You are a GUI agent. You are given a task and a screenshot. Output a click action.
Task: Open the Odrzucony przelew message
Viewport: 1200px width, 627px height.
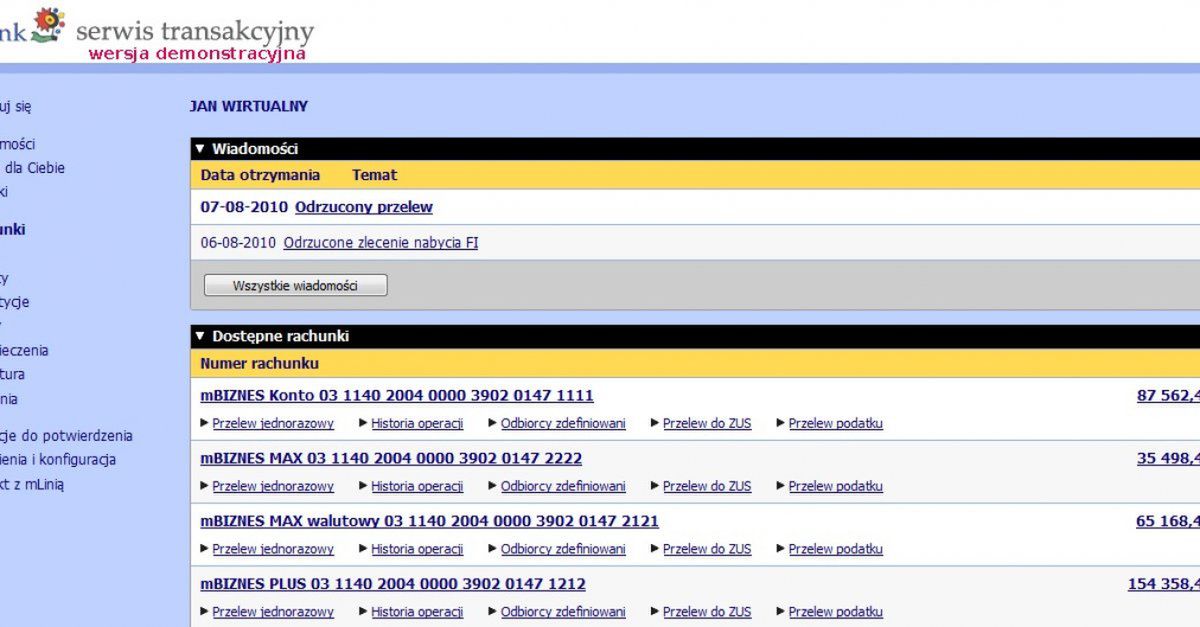coord(364,207)
